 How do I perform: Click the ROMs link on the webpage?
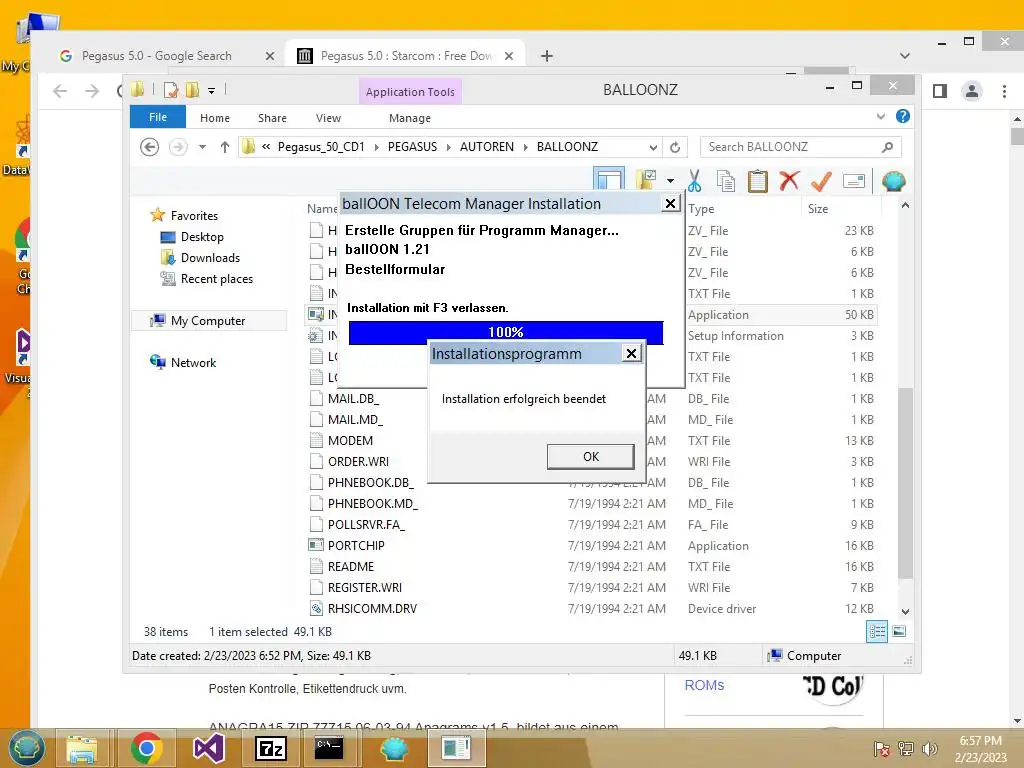[x=704, y=685]
